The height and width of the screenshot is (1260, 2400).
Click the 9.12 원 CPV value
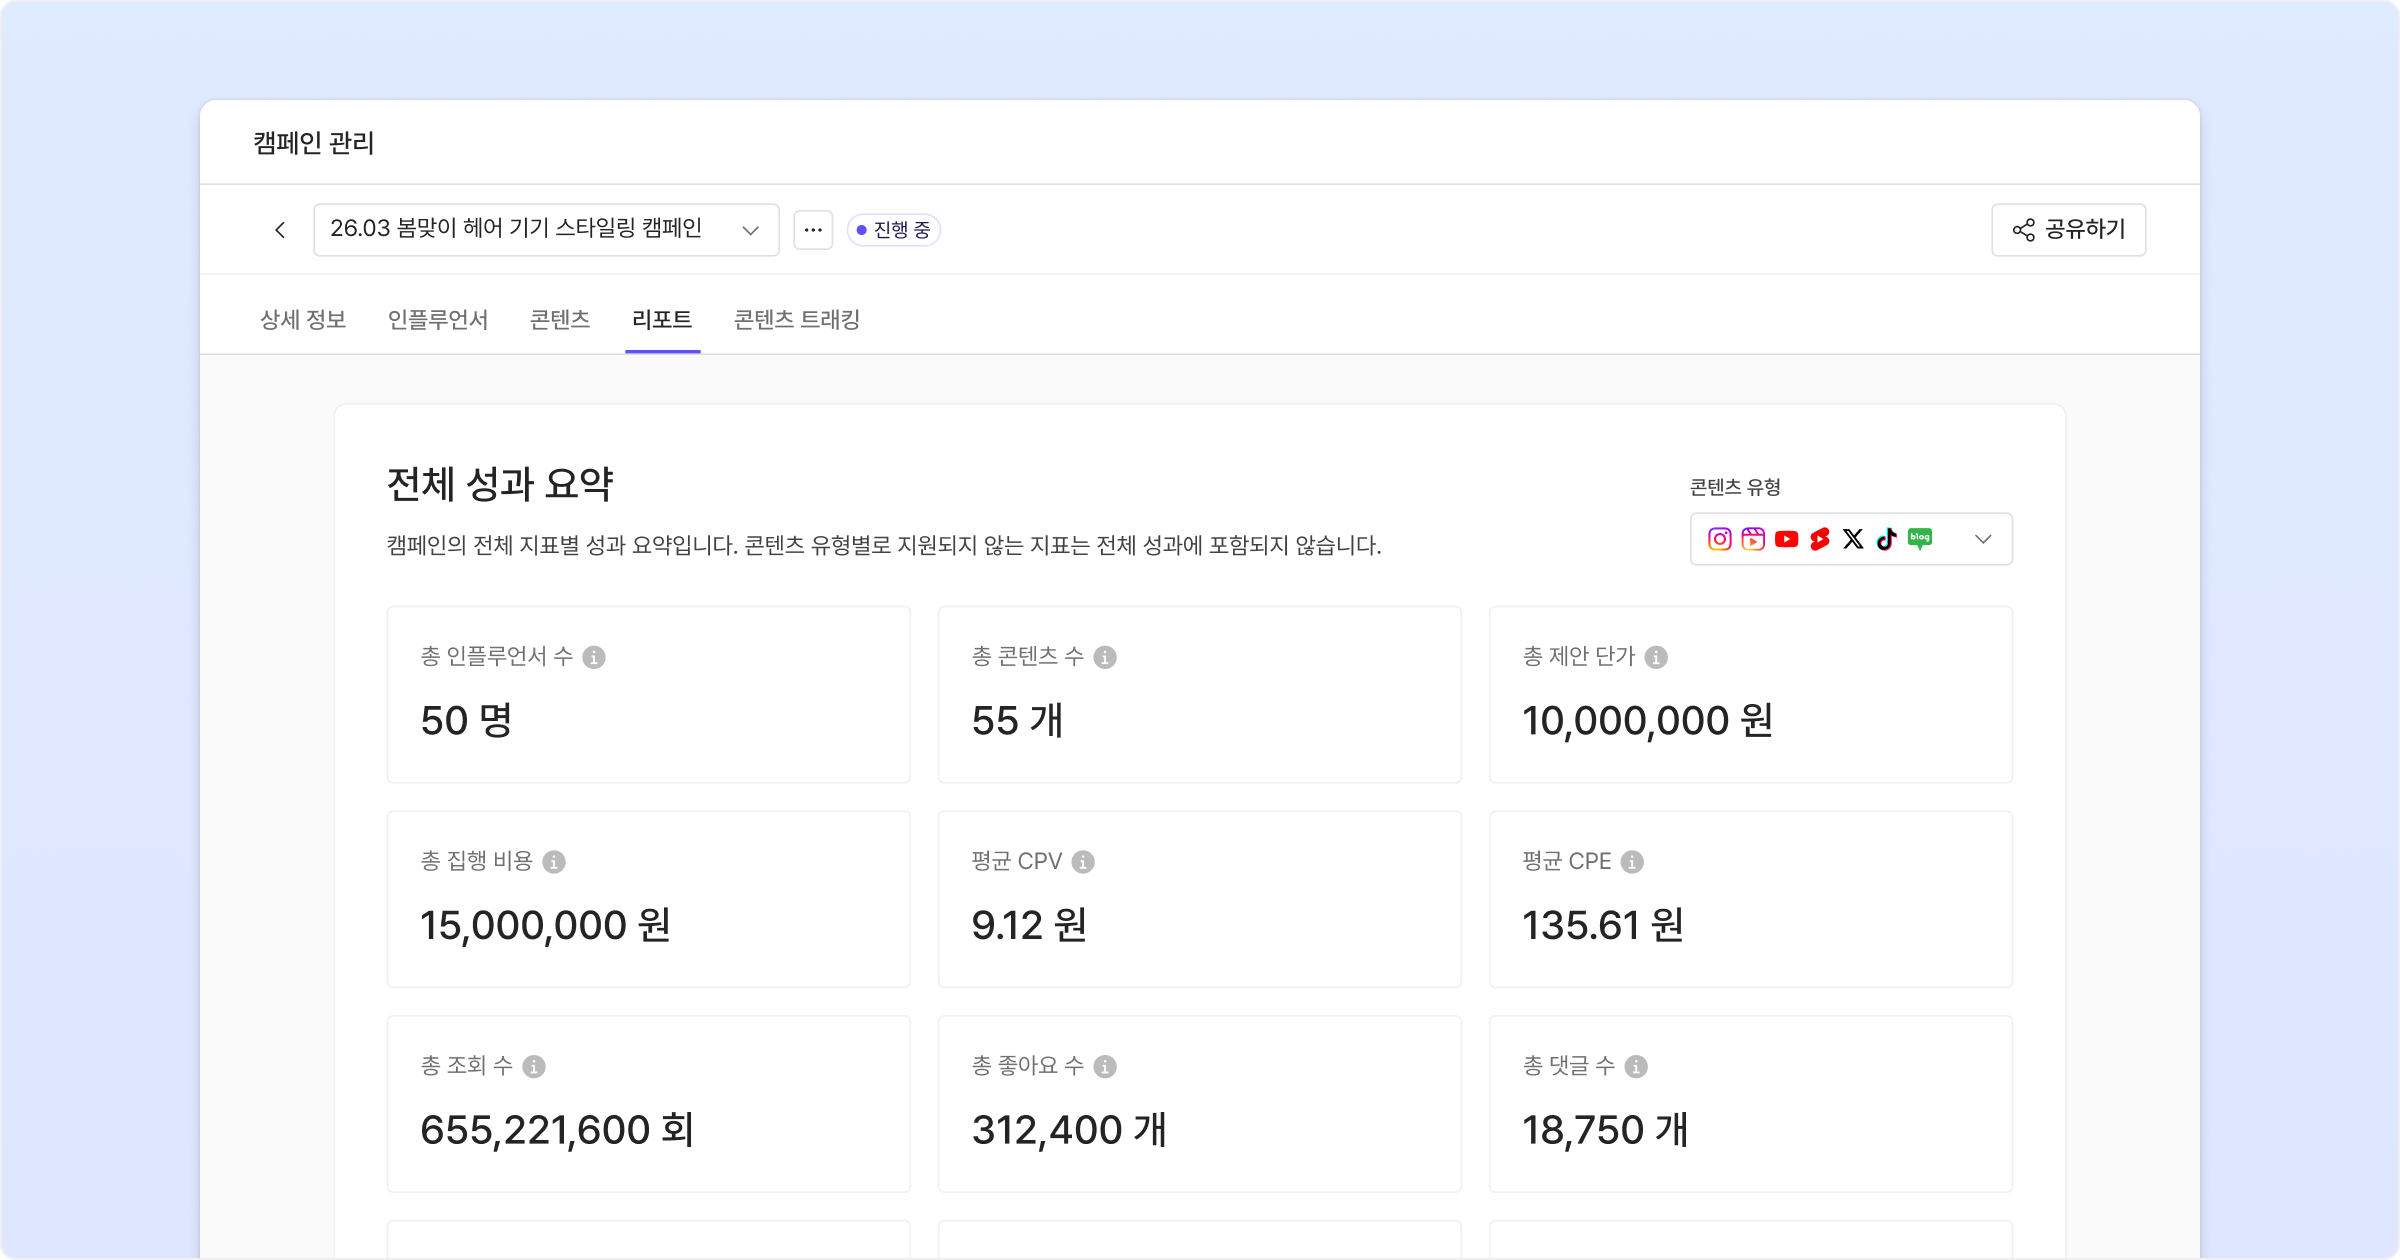point(1030,925)
